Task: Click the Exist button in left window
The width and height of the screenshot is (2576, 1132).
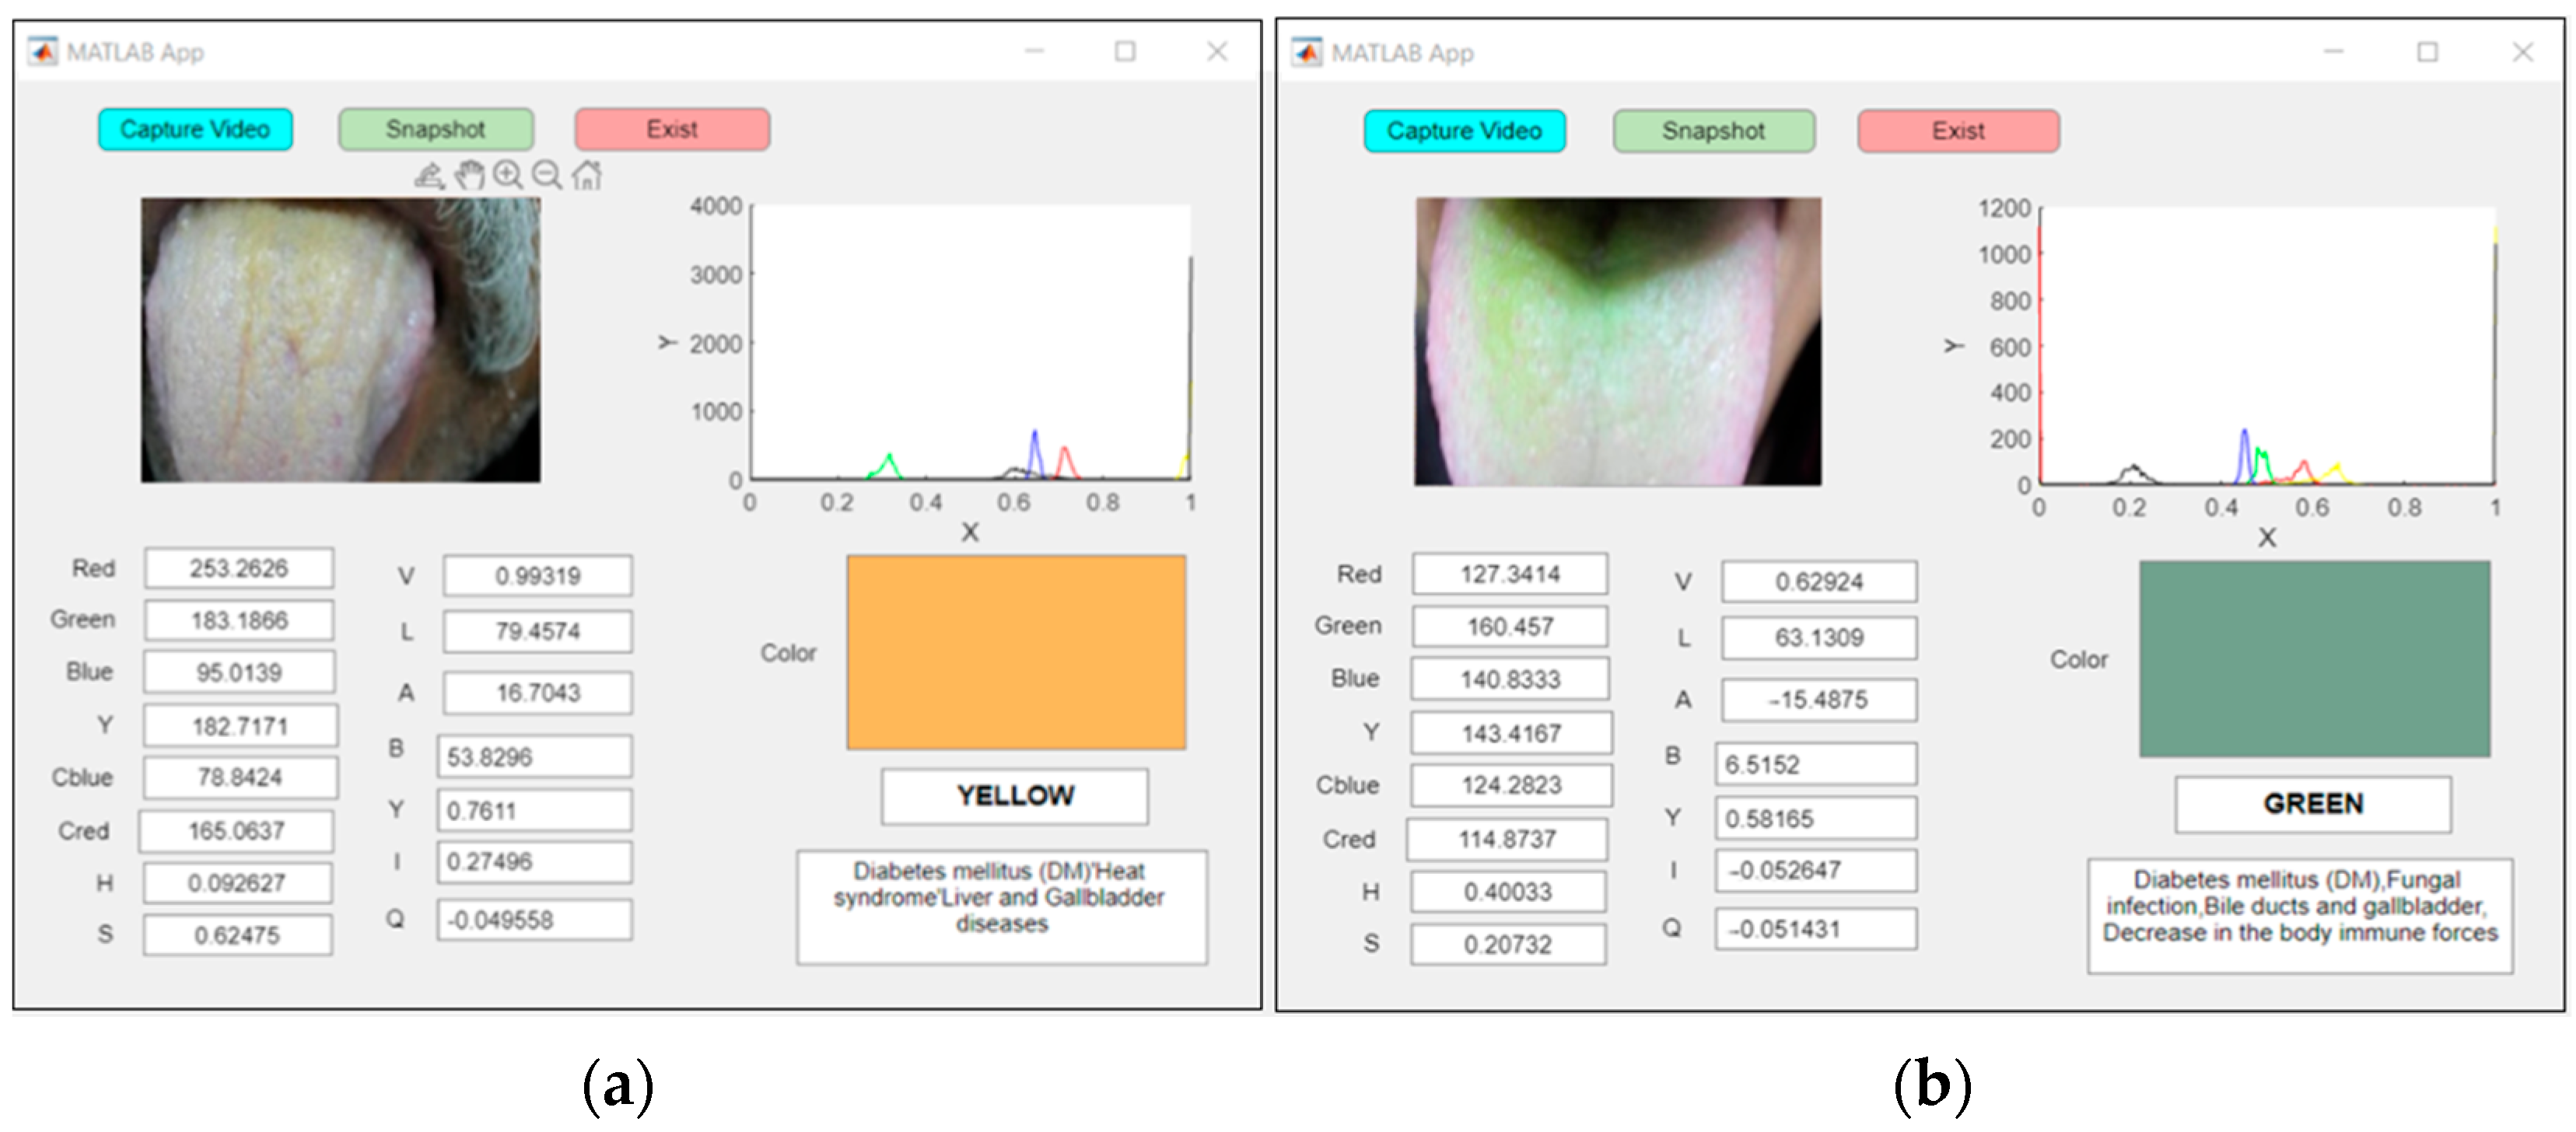Action: 671,129
